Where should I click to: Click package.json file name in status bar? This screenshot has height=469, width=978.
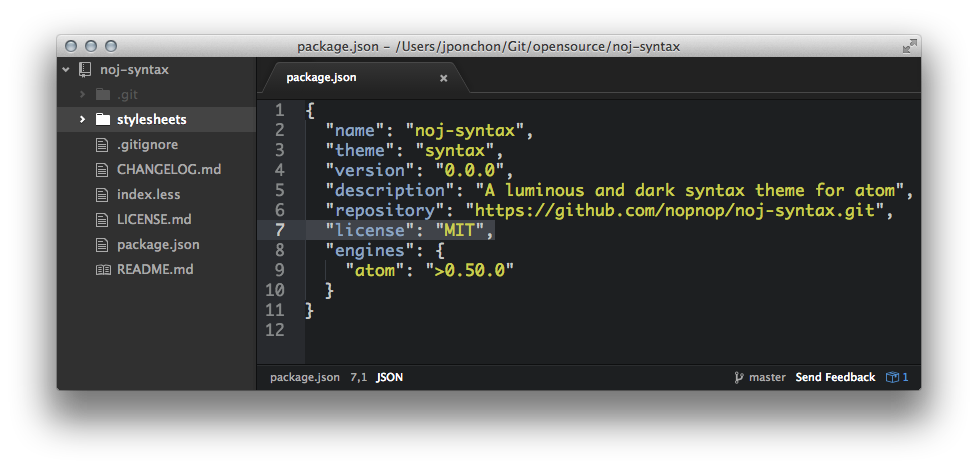(305, 377)
